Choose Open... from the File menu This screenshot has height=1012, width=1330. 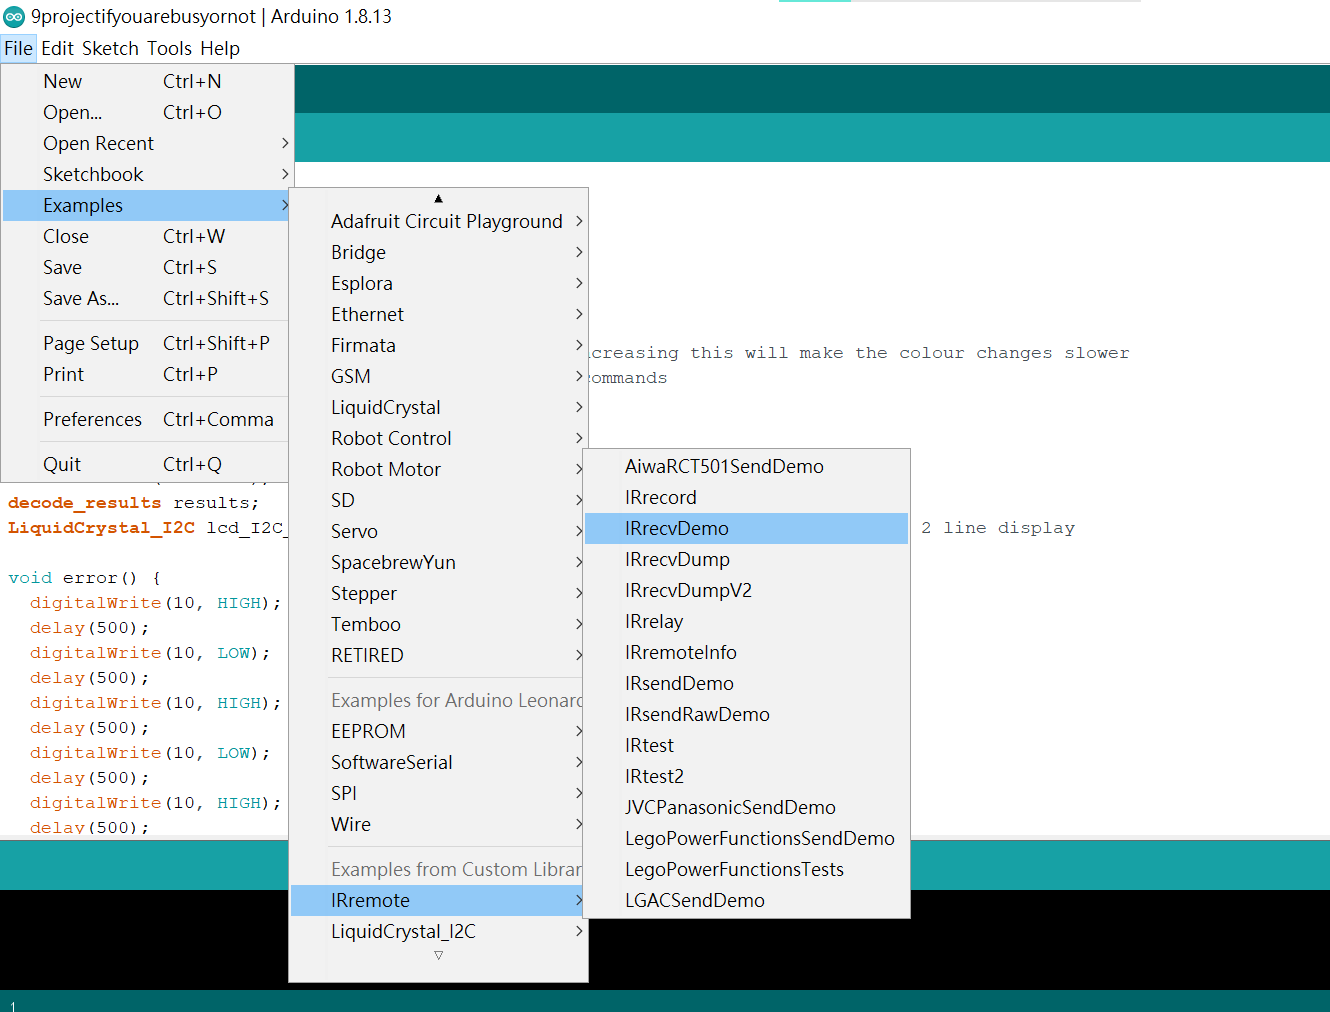pos(147,112)
